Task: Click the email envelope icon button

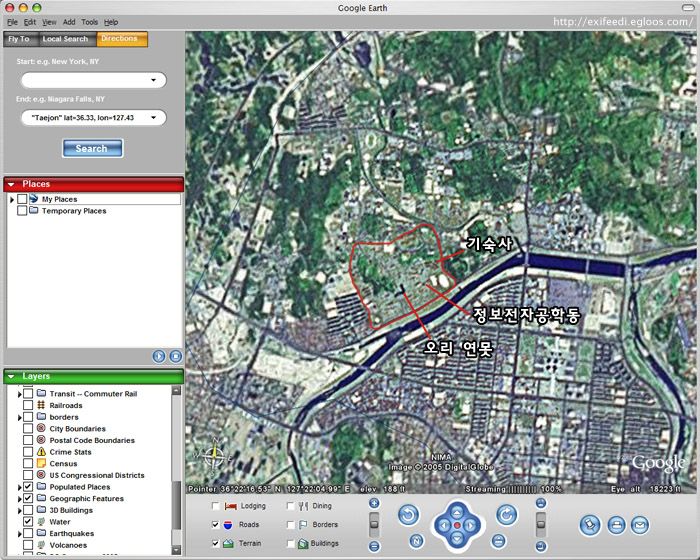Action: click(639, 525)
